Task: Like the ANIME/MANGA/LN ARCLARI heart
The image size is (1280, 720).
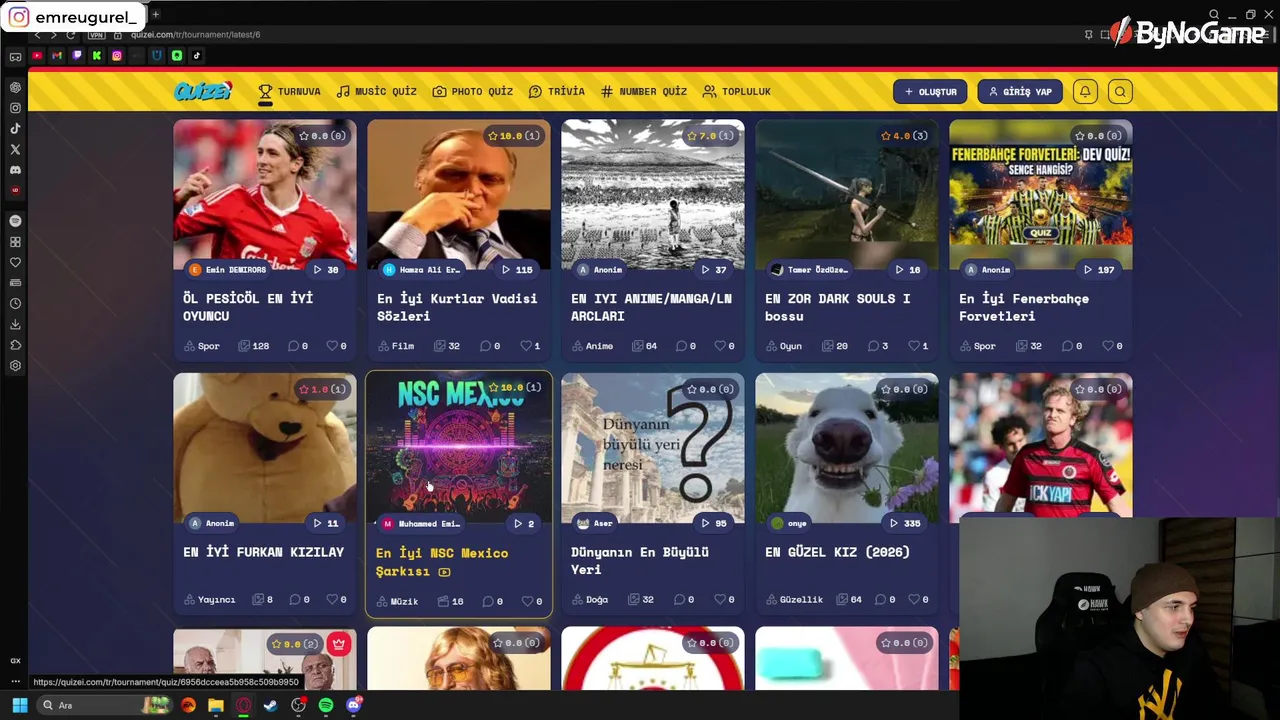Action: 720,346
